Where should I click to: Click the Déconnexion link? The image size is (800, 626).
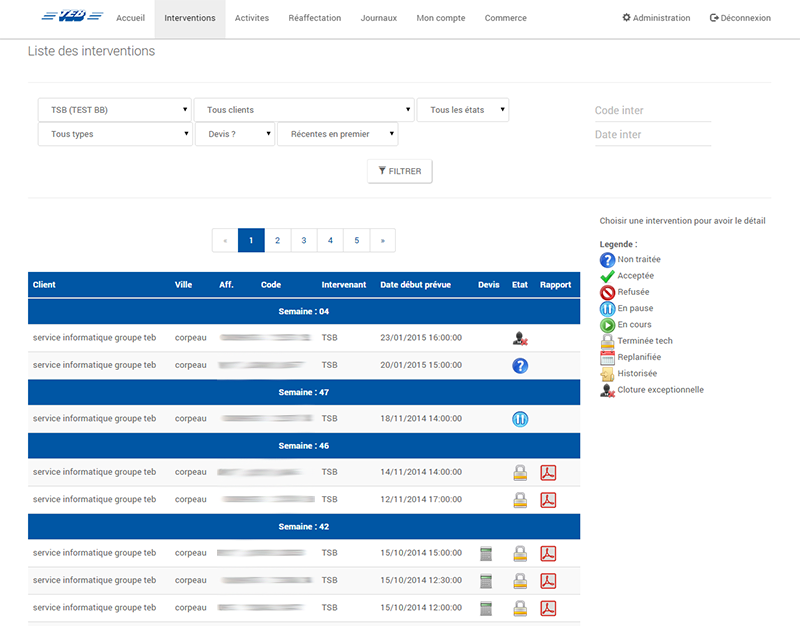[739, 18]
